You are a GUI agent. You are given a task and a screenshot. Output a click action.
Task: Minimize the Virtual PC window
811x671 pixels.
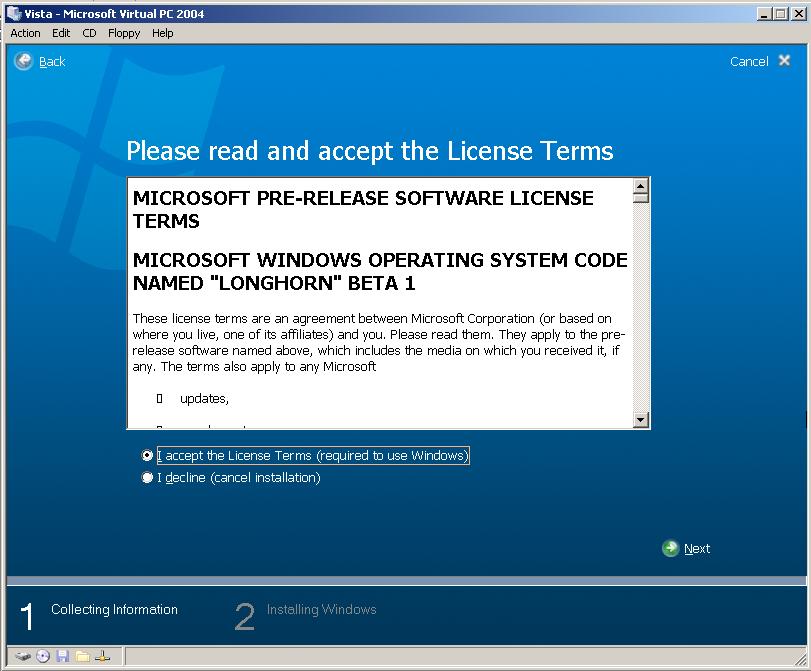click(x=764, y=14)
